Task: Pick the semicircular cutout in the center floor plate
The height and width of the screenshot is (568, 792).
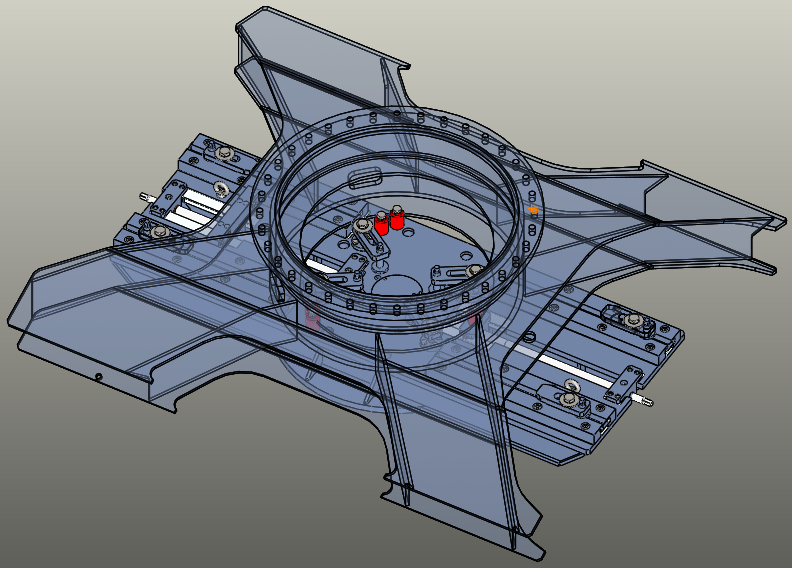Action: (x=397, y=285)
